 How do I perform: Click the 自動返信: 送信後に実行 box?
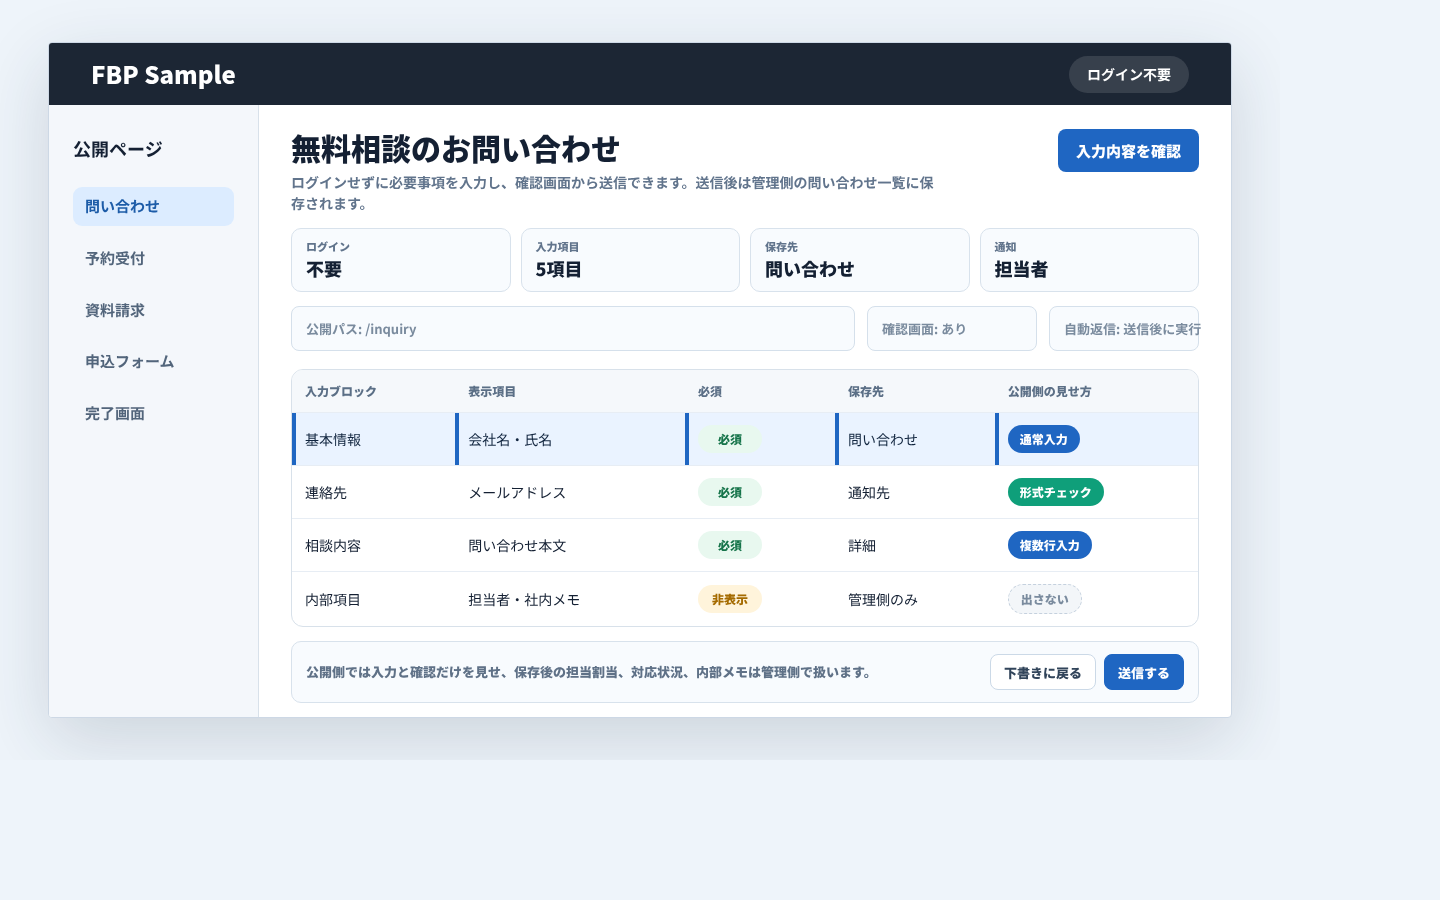(1123, 328)
